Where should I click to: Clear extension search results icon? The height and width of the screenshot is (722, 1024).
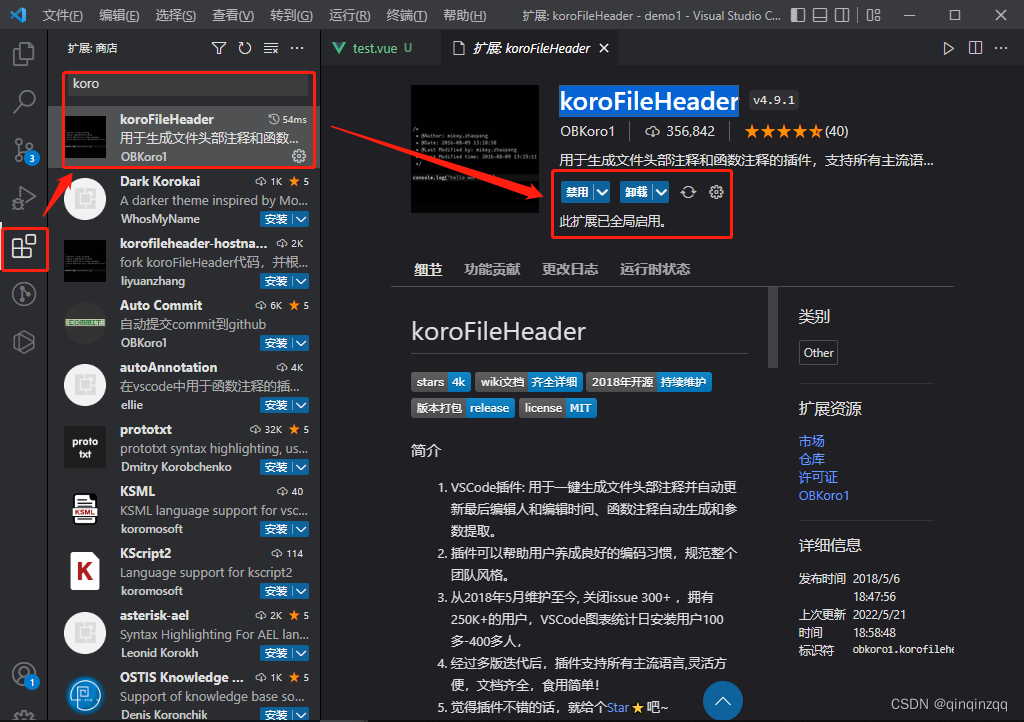271,48
